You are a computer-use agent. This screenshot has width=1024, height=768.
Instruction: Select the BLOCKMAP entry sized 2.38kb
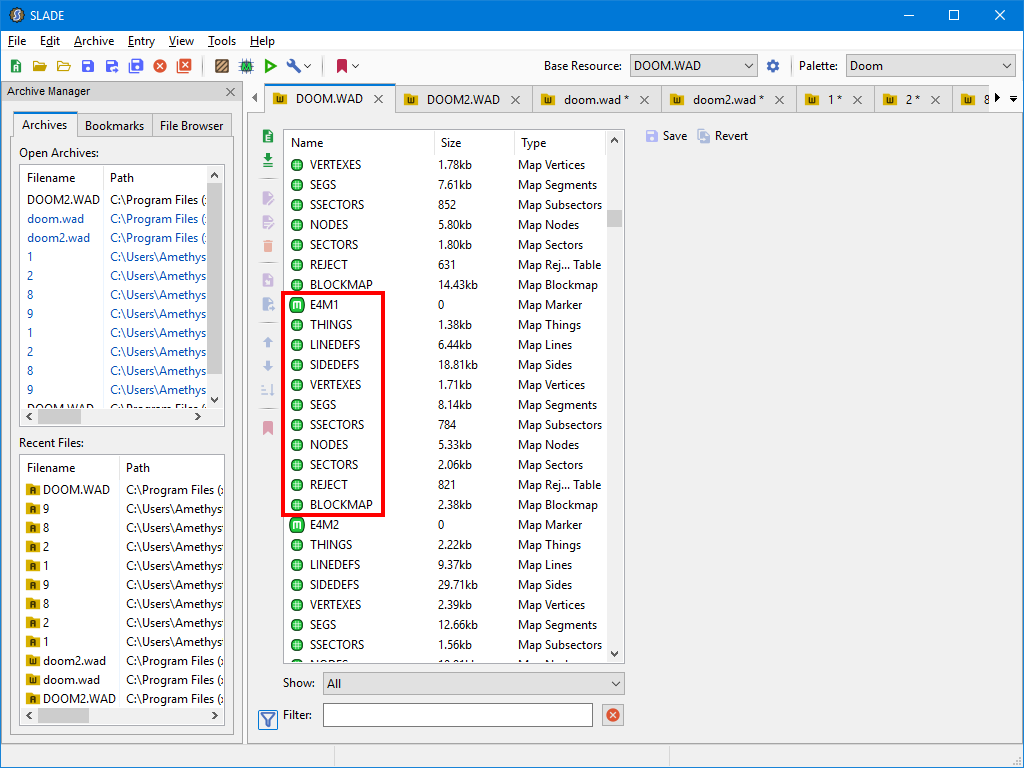pyautogui.click(x=445, y=505)
